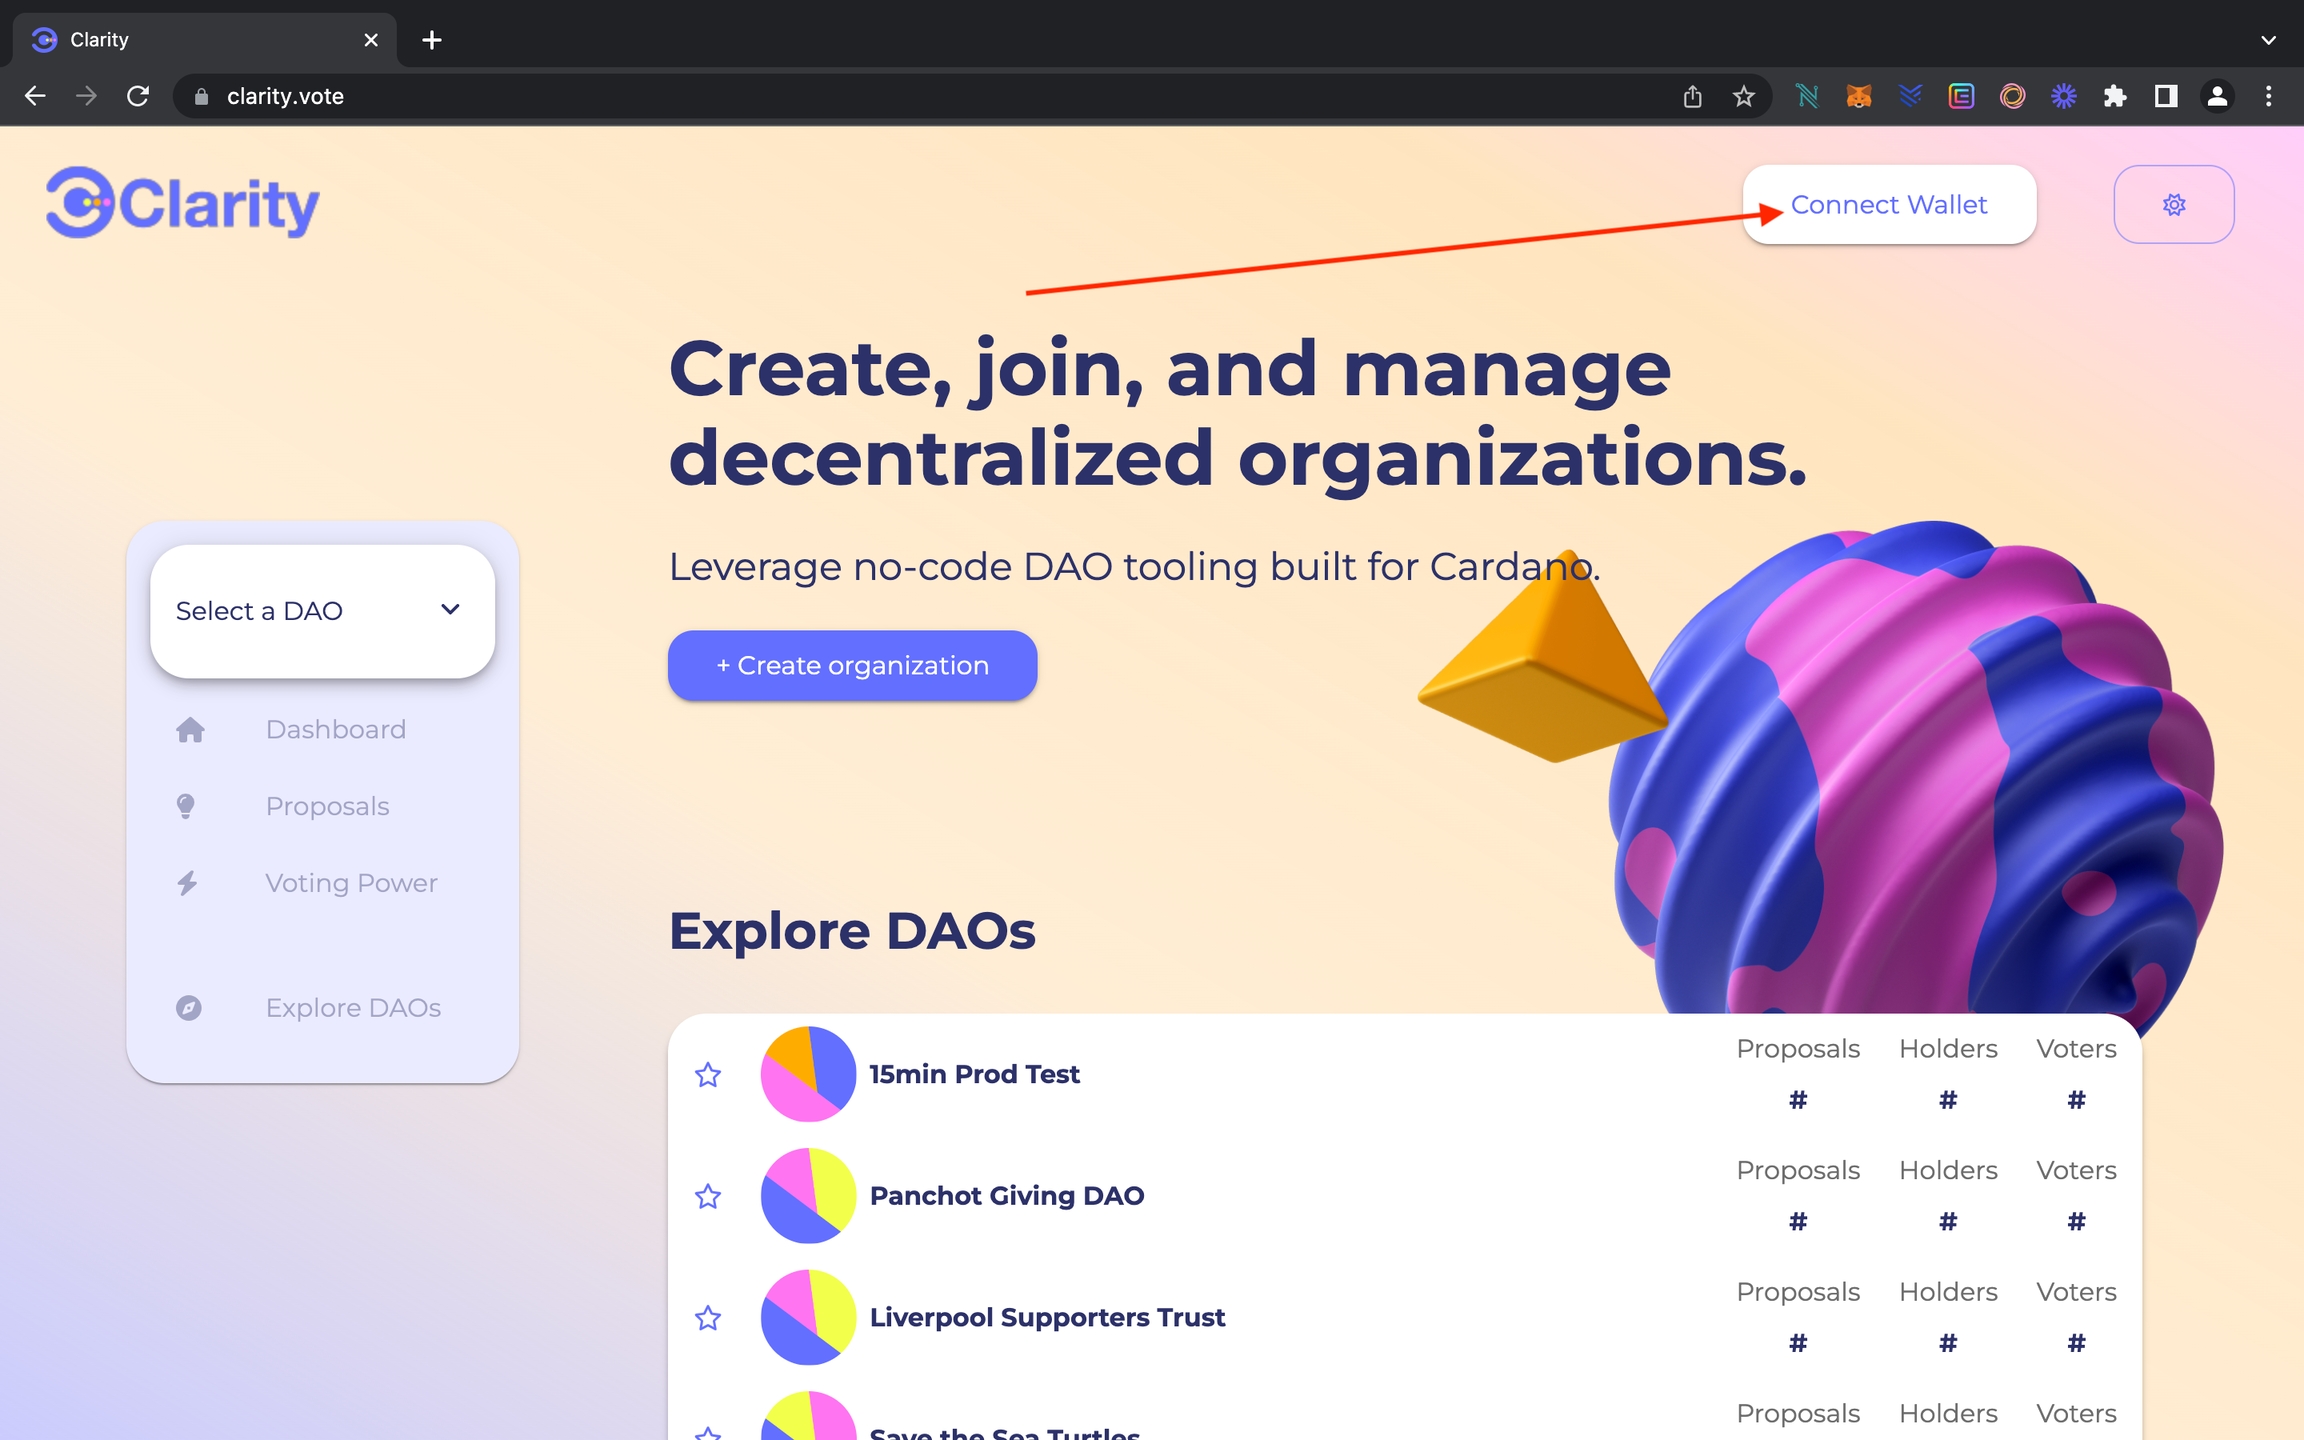Click the Proposals lightbulb icon

click(x=186, y=806)
